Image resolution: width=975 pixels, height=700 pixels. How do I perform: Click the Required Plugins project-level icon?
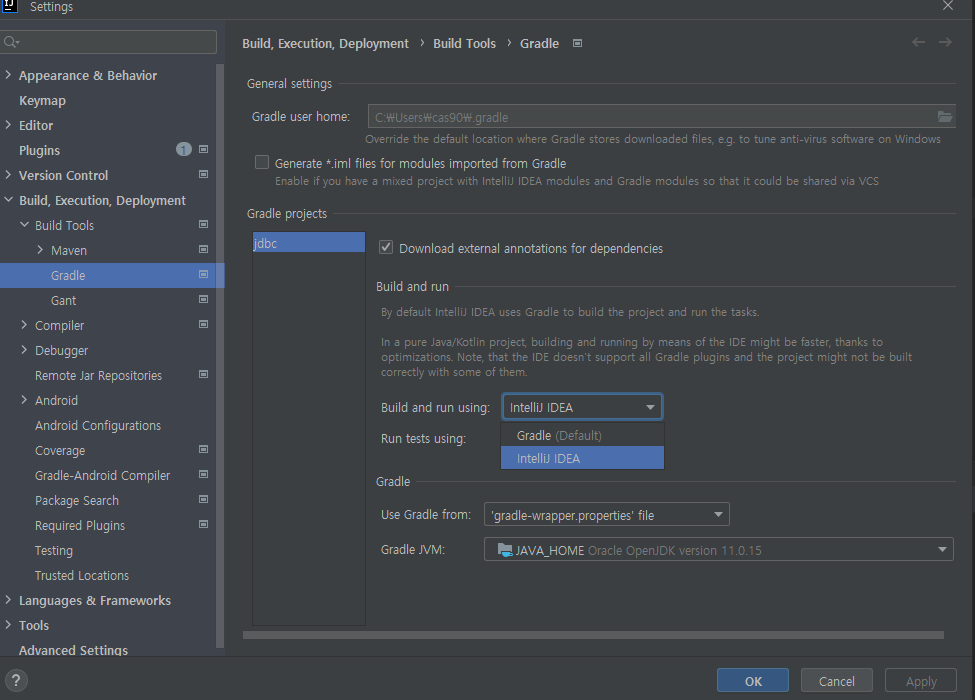[203, 525]
